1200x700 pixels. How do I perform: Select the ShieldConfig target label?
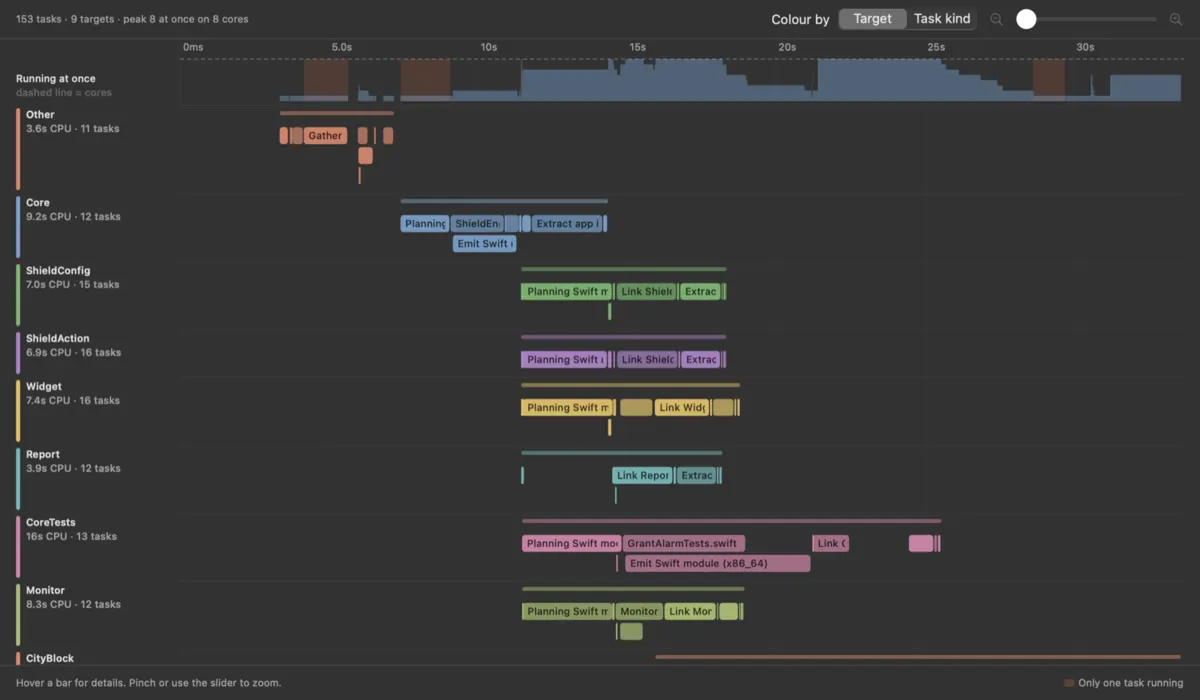coord(58,271)
